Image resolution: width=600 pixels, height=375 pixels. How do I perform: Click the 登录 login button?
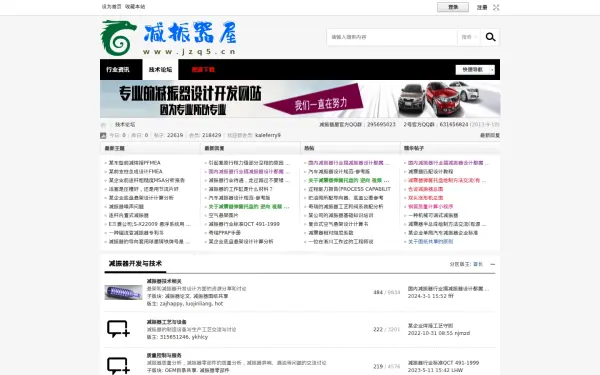[x=453, y=7]
